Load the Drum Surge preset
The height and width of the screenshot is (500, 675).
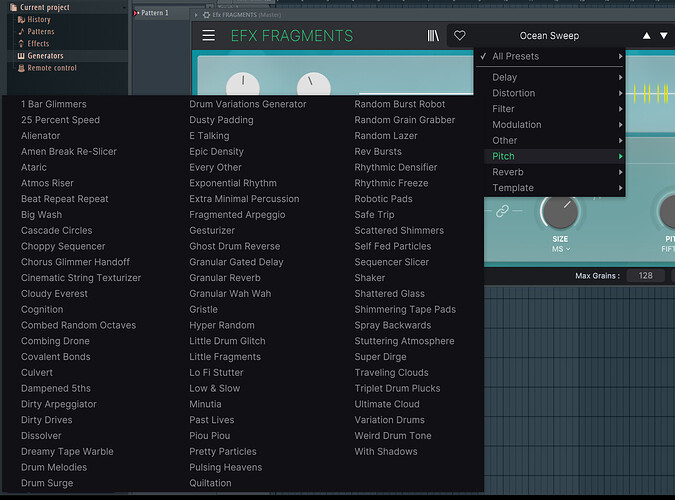[x=47, y=483]
